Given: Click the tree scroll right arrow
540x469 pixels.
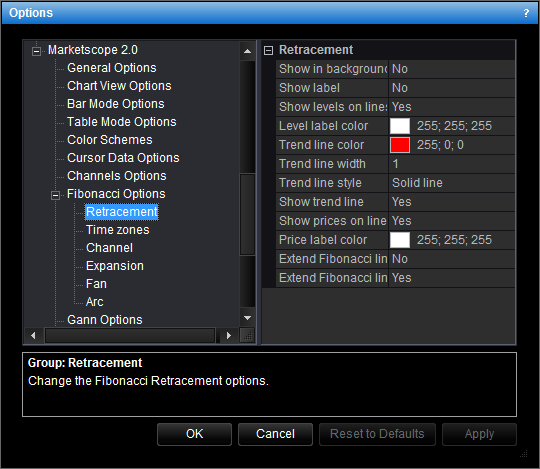Looking at the screenshot, I should tap(229, 335).
